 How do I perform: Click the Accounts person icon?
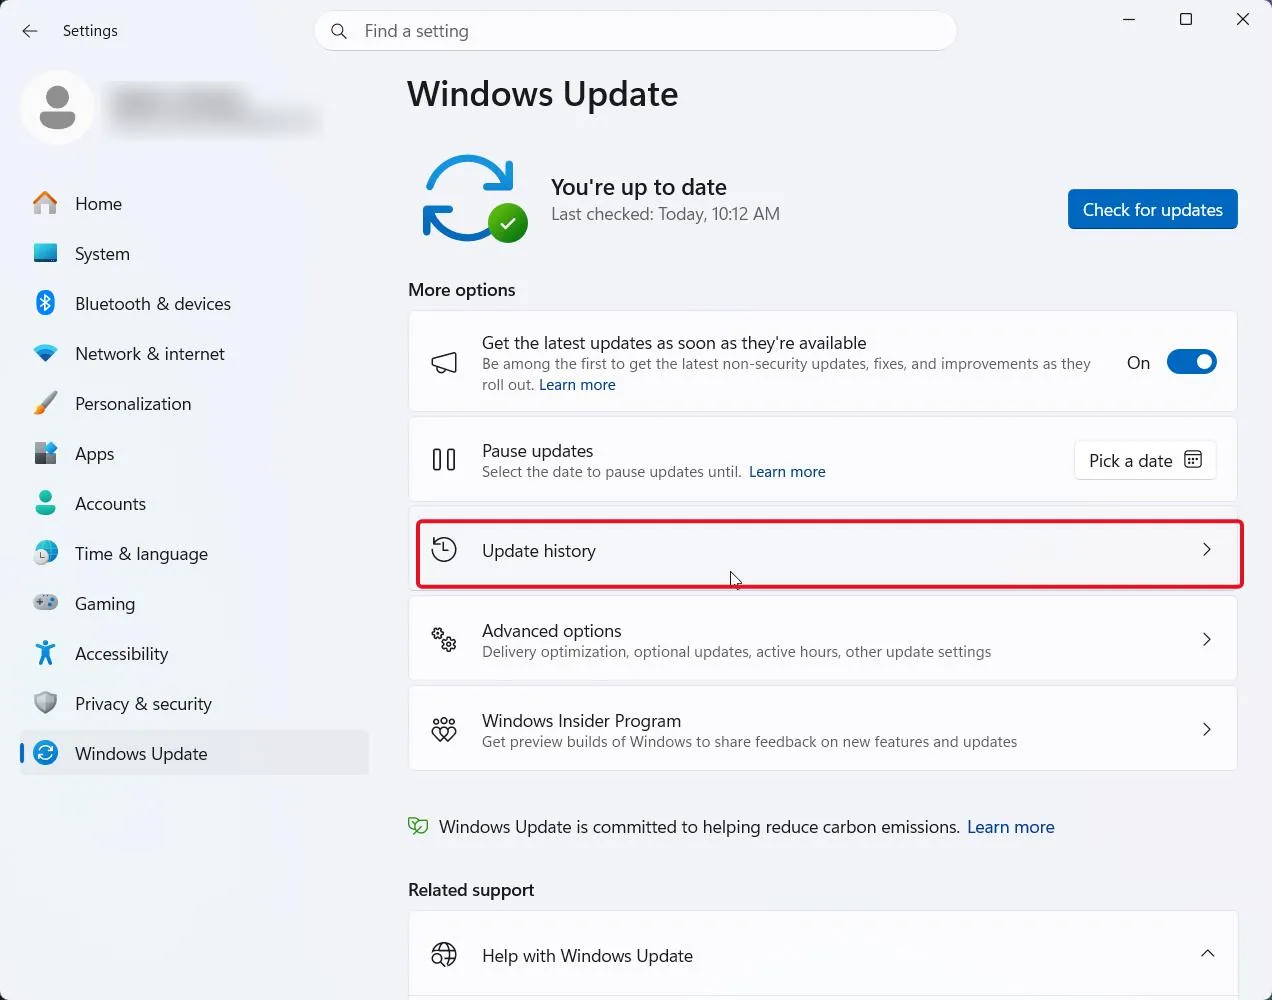pyautogui.click(x=45, y=503)
